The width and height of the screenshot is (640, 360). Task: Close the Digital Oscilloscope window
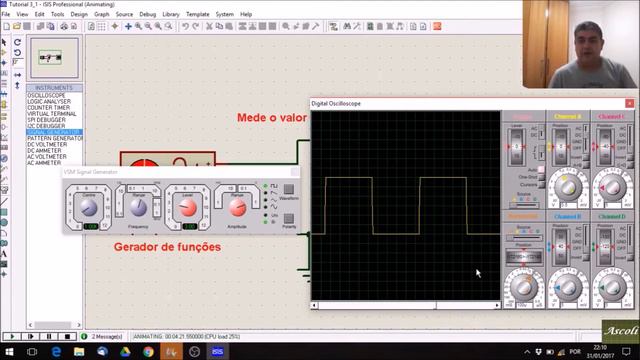pos(630,104)
